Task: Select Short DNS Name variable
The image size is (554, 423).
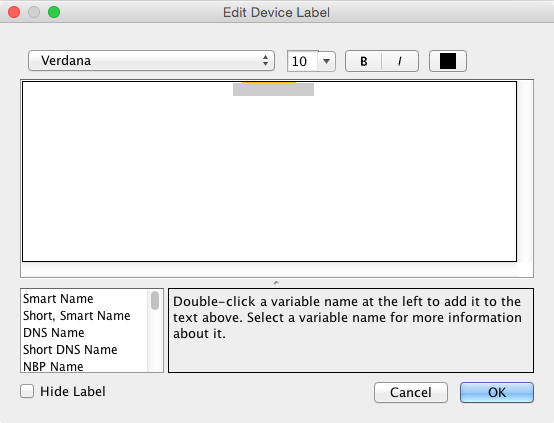Action: point(70,349)
